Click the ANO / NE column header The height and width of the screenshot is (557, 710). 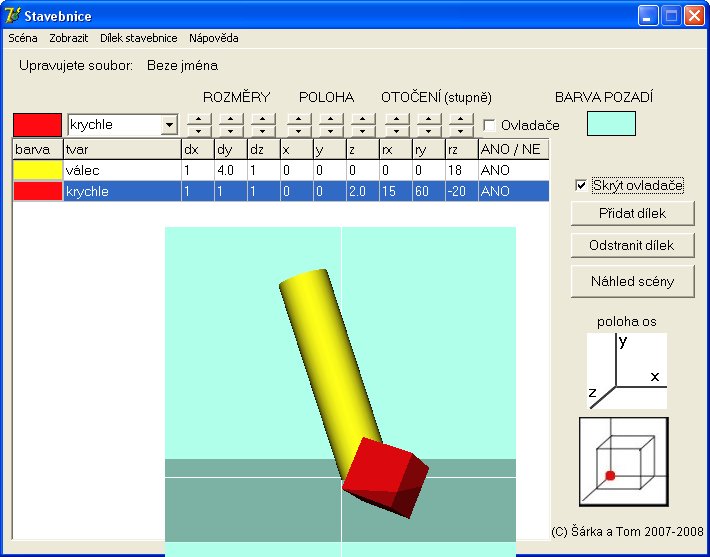tap(513, 149)
